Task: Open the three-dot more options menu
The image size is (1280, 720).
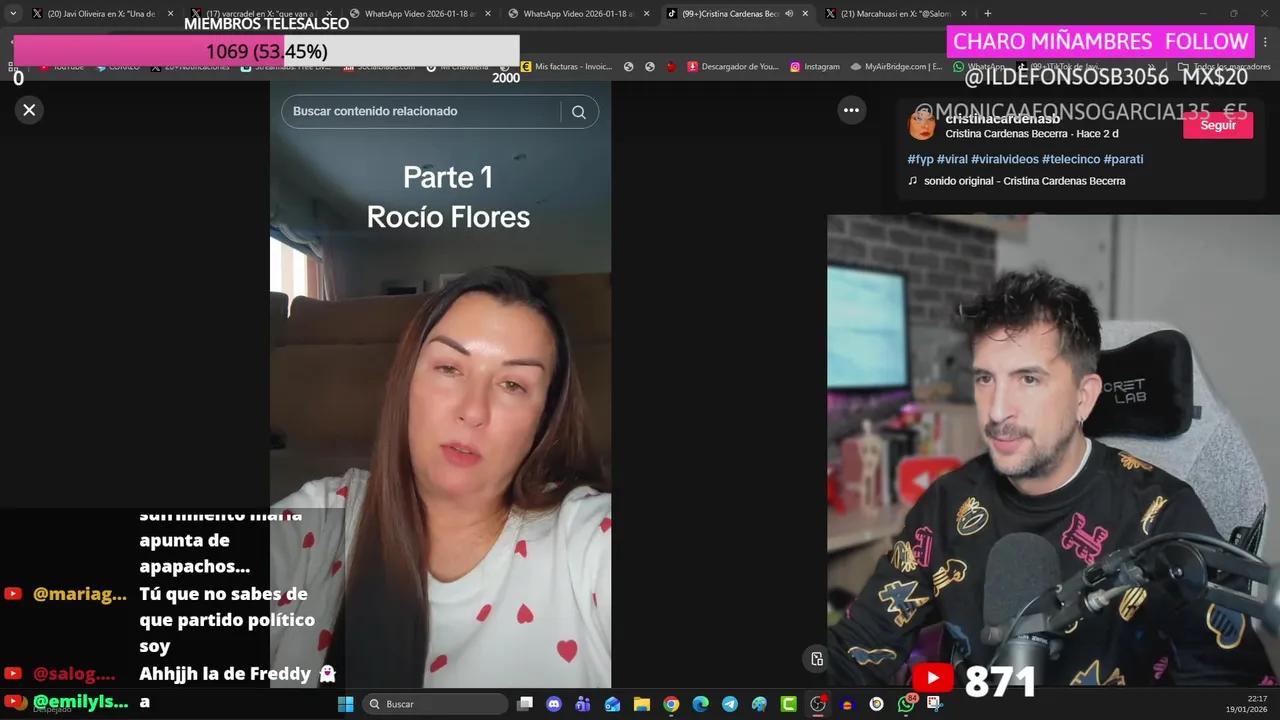Action: 851,111
